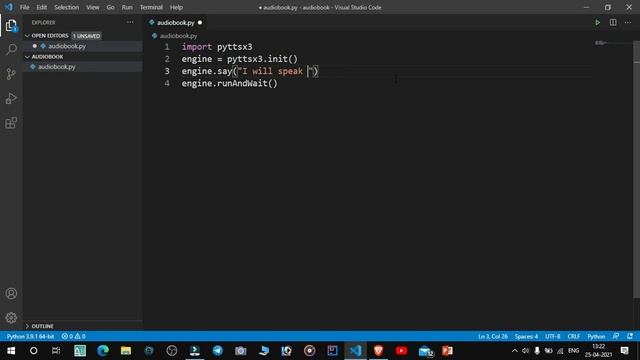This screenshot has height=360, width=640.
Task: Open editor More Actions ellipsis
Action: 628,22
